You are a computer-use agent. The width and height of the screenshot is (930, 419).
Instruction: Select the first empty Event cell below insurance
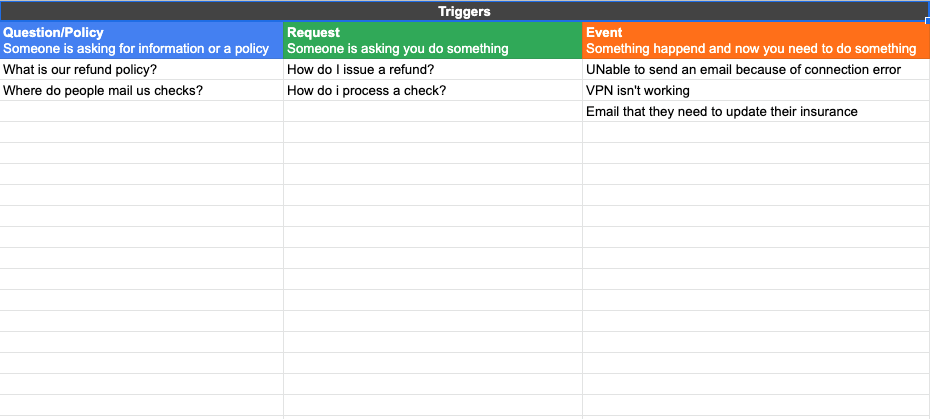click(x=756, y=132)
